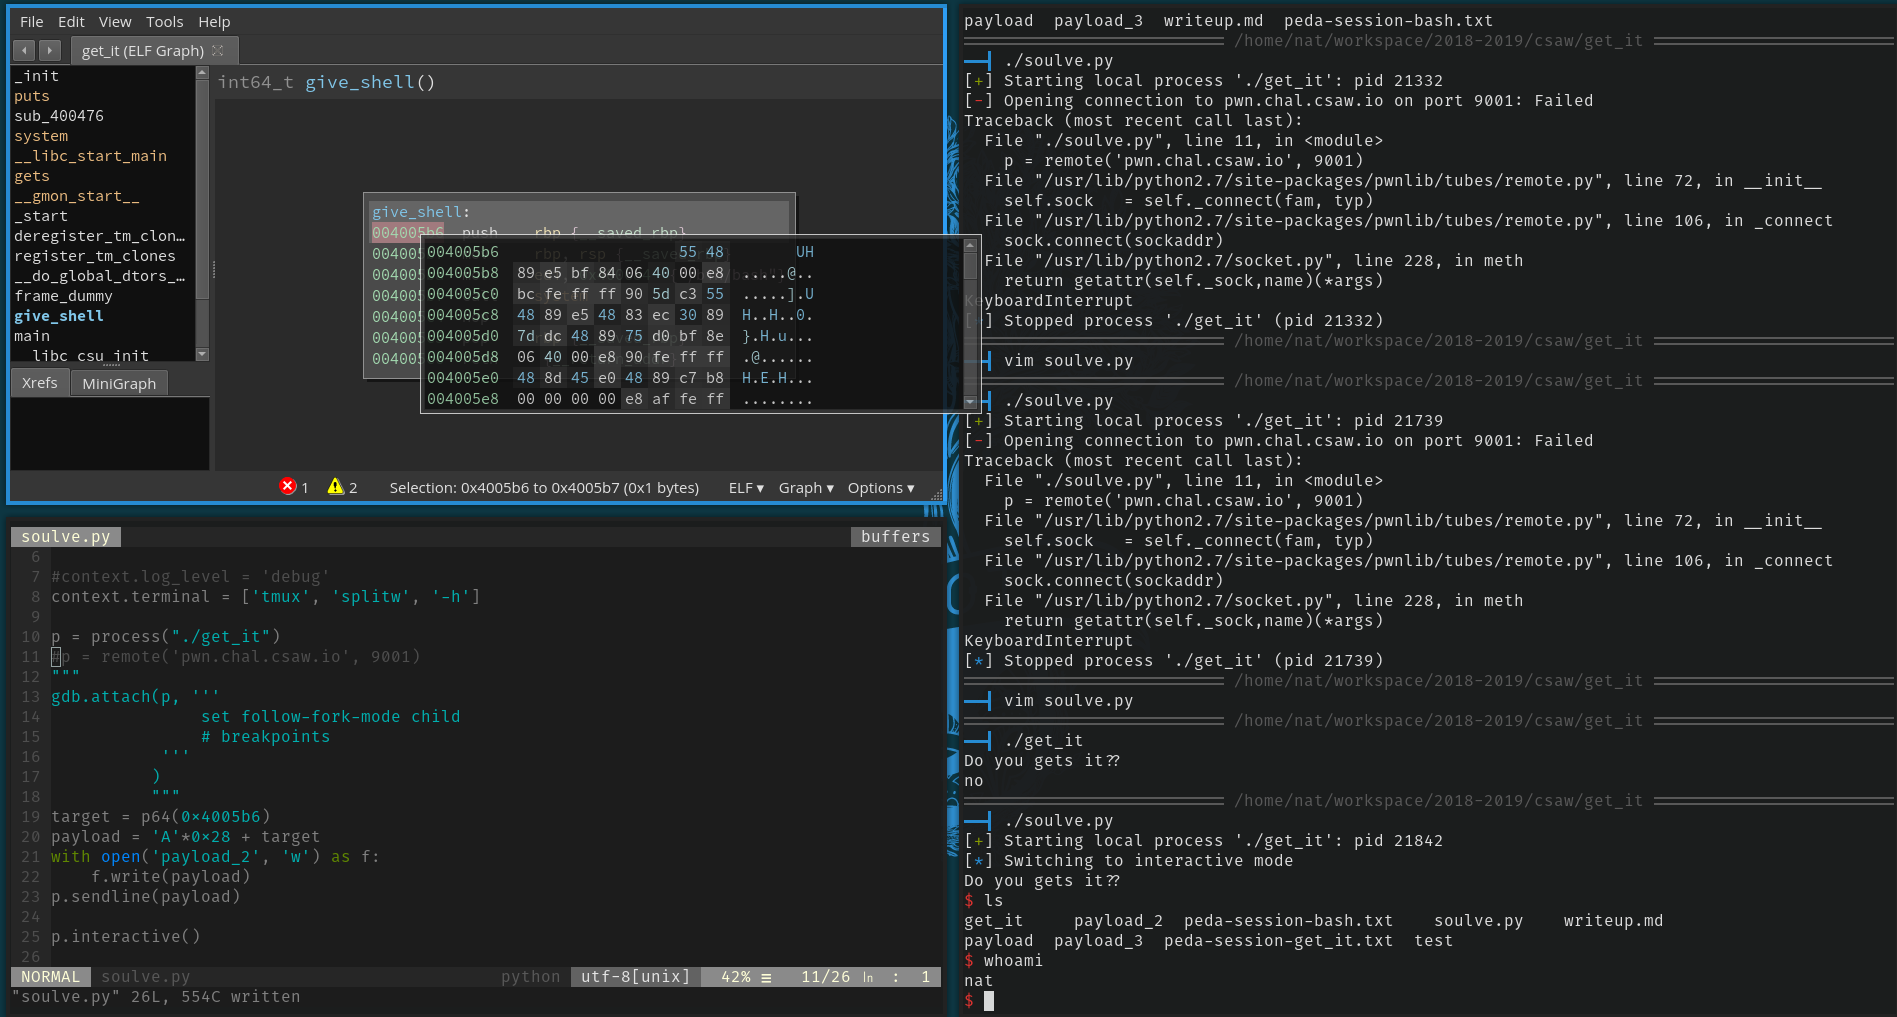
Task: Click the terminal prompt cursor at bottom
Action: pyautogui.click(x=989, y=1001)
